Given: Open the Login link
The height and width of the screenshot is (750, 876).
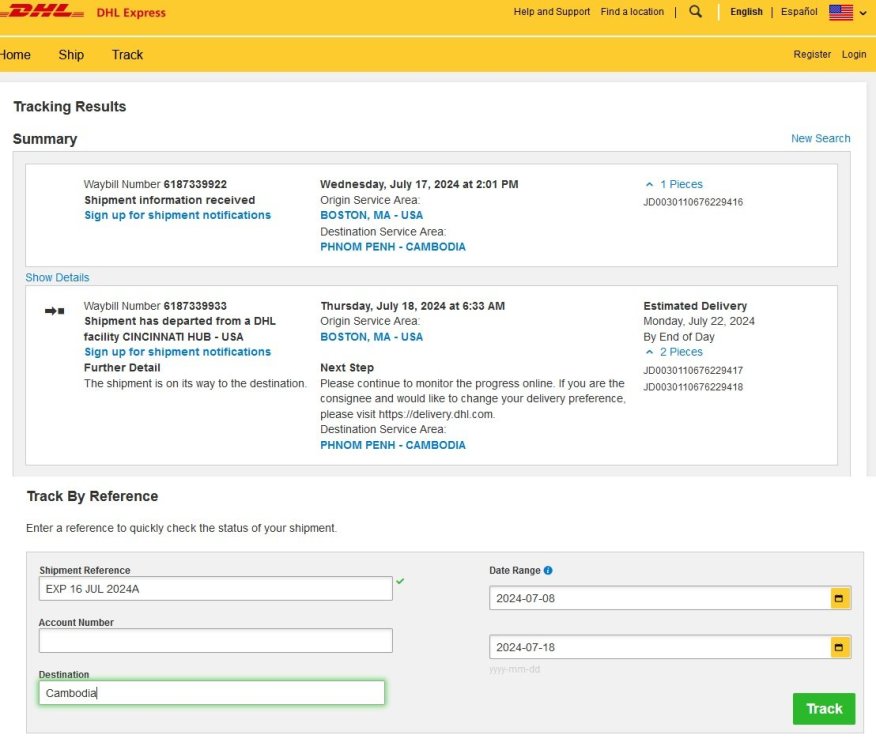Looking at the screenshot, I should [854, 54].
